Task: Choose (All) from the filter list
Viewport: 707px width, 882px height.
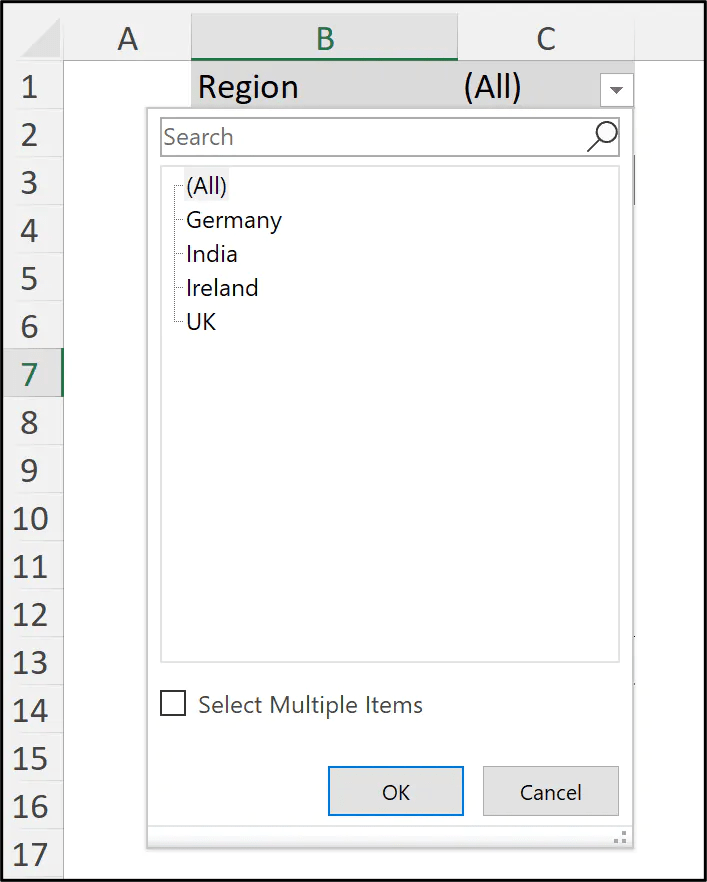Action: click(206, 185)
